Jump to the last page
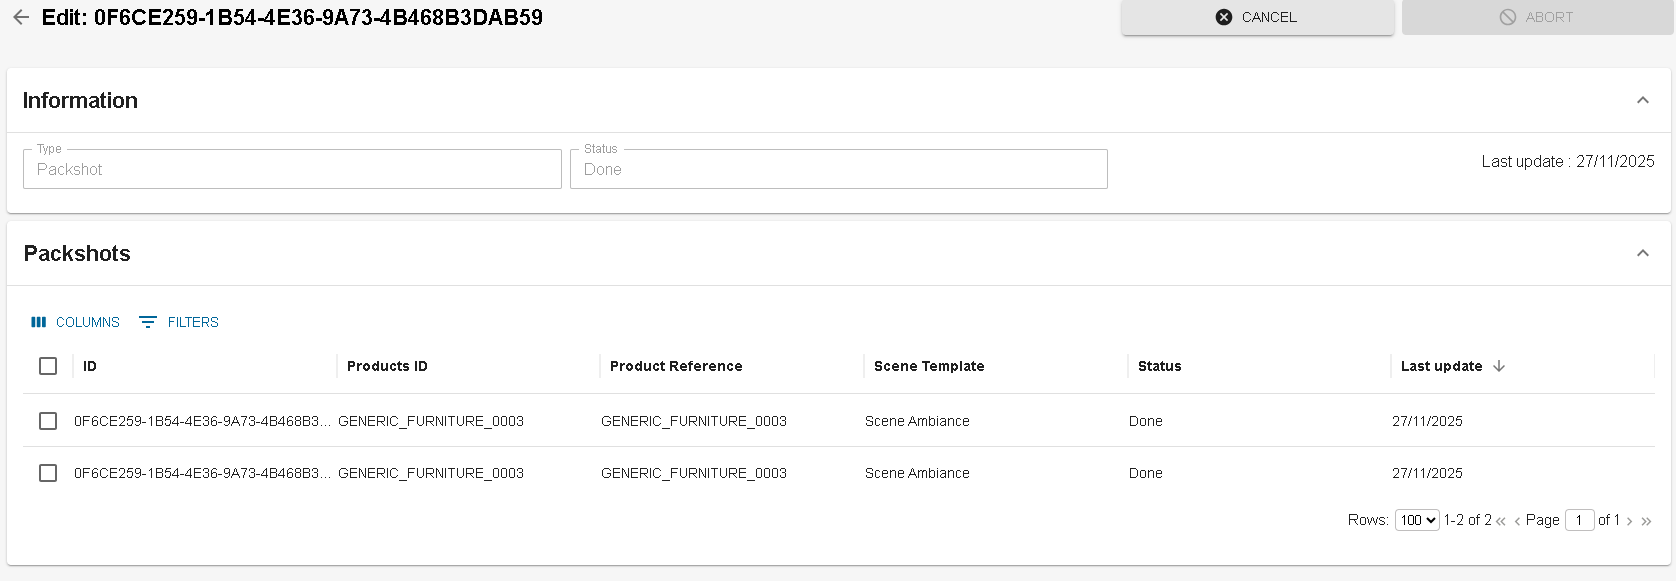This screenshot has width=1676, height=581. [1646, 521]
